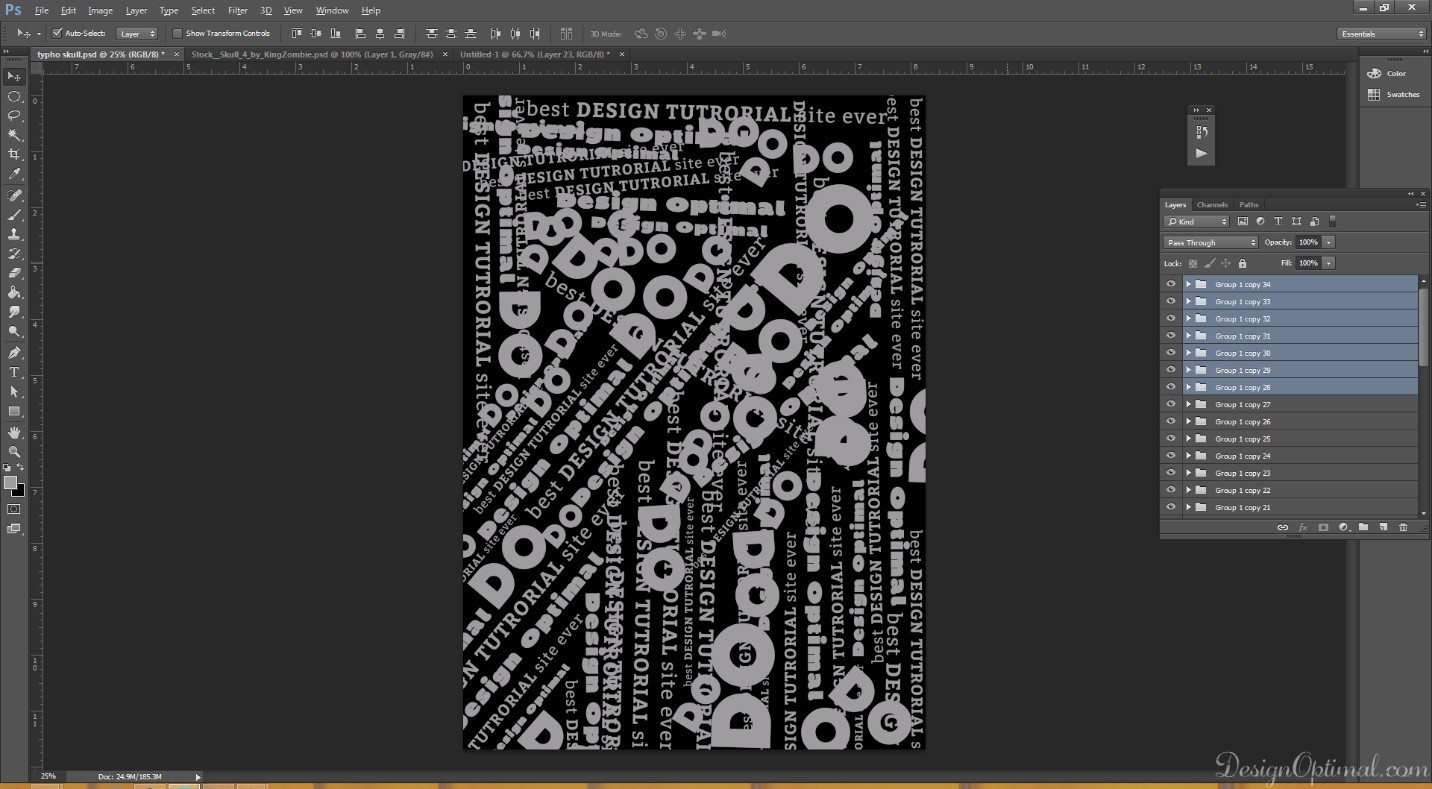Select the Lasso tool
The image size is (1432, 789).
tap(14, 116)
